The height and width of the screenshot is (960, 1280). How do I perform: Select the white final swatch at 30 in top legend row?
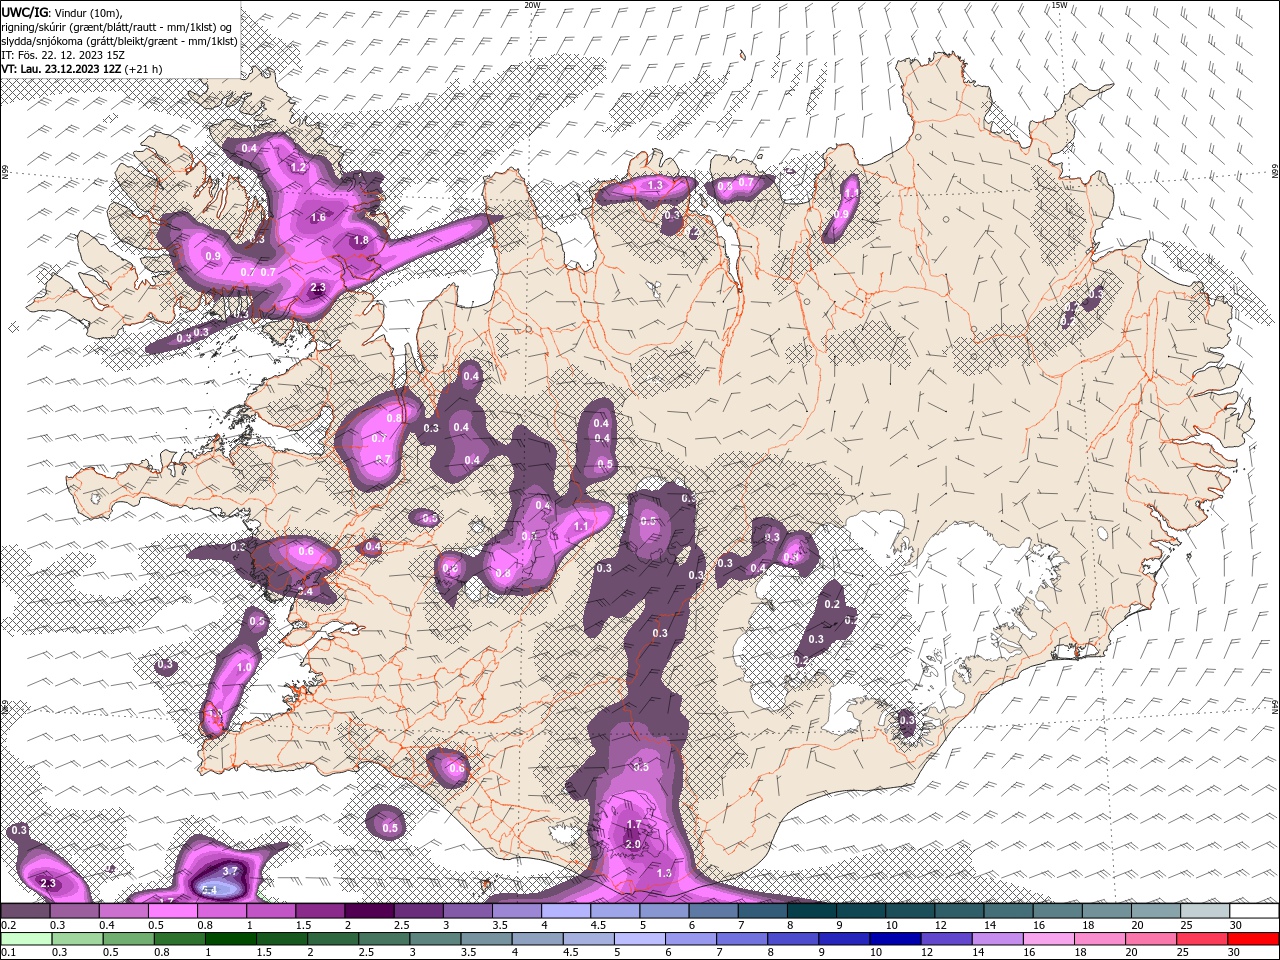(x=1254, y=911)
